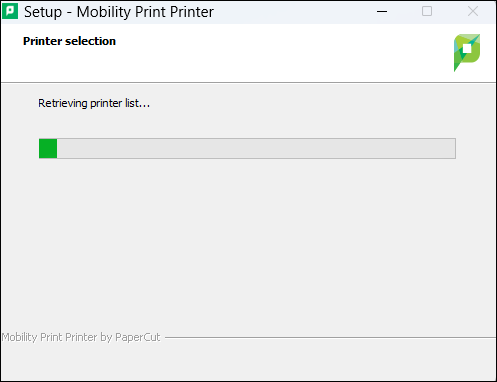This screenshot has height=382, width=497.
Task: Click the 'Printer selection' heading
Action: (x=69, y=41)
